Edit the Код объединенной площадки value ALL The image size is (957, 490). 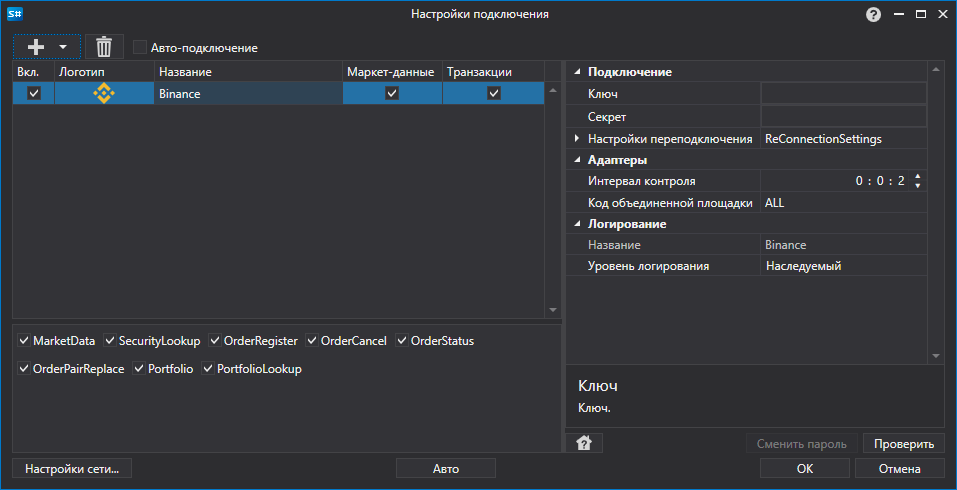click(x=843, y=203)
